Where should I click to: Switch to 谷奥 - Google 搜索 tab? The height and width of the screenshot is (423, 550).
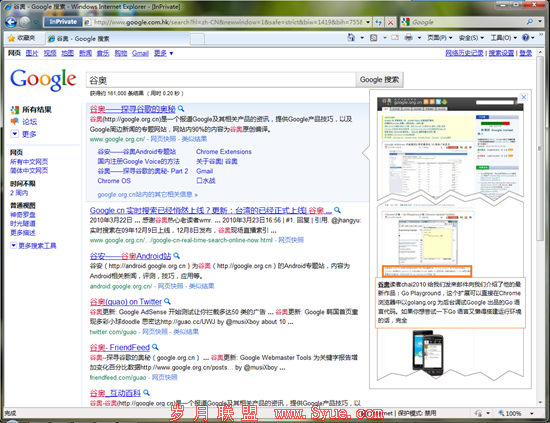click(x=118, y=39)
